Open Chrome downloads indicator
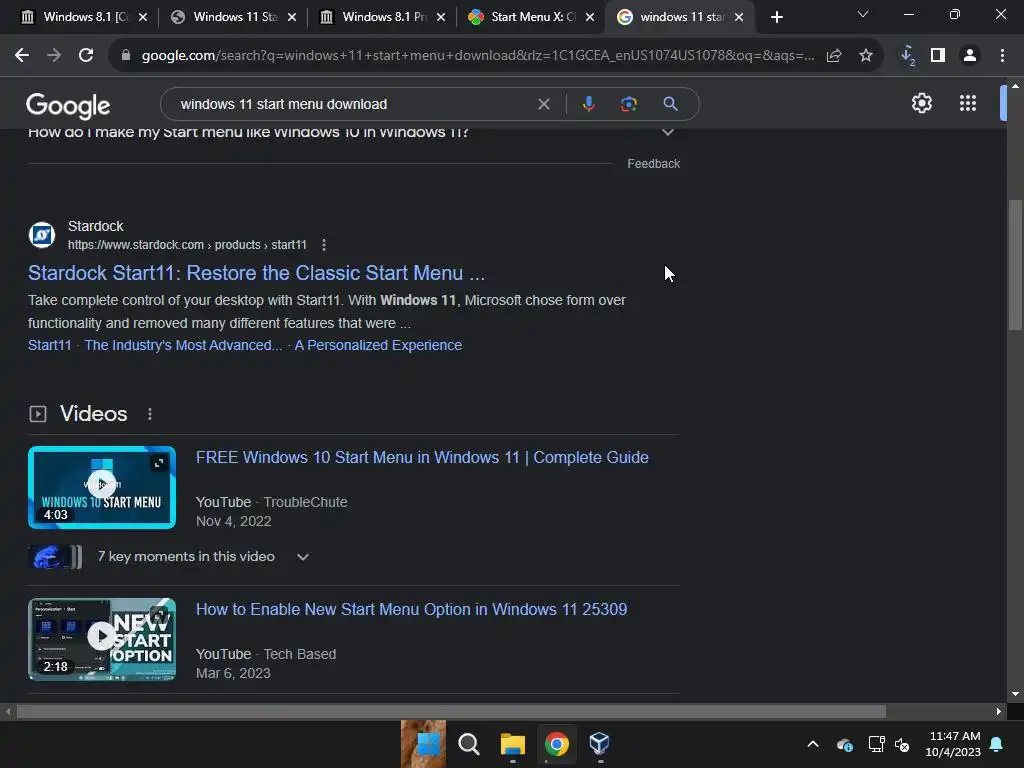 click(908, 56)
